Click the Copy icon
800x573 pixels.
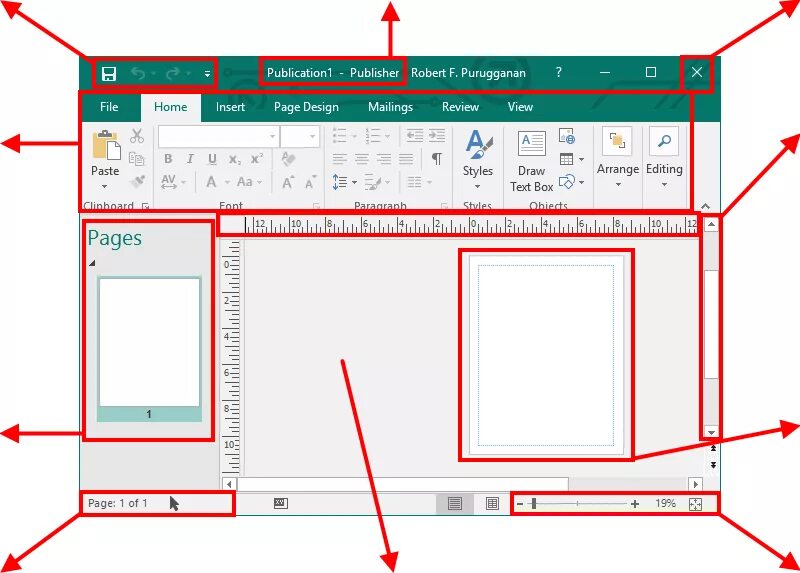click(x=137, y=159)
